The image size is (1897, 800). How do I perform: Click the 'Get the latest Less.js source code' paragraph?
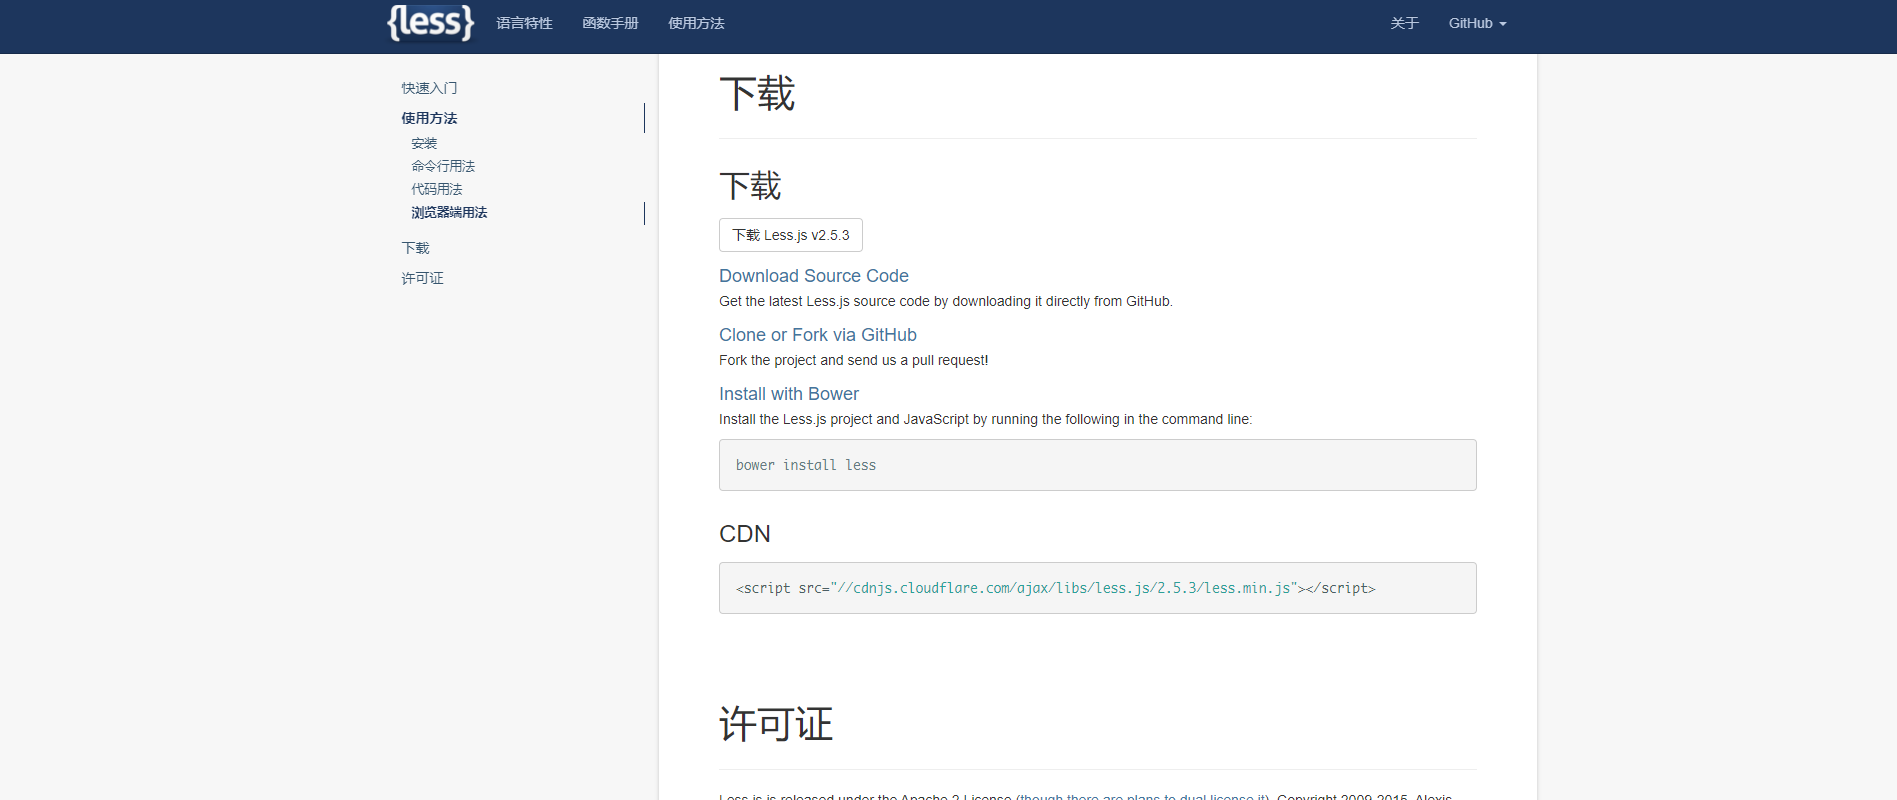coord(946,301)
